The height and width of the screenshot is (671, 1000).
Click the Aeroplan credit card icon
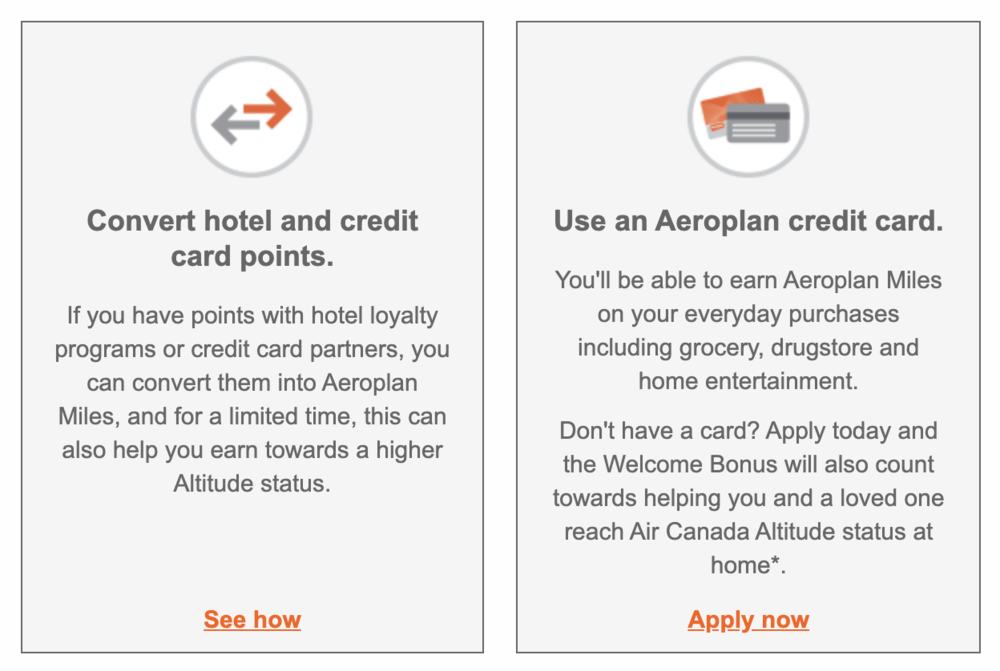748,117
